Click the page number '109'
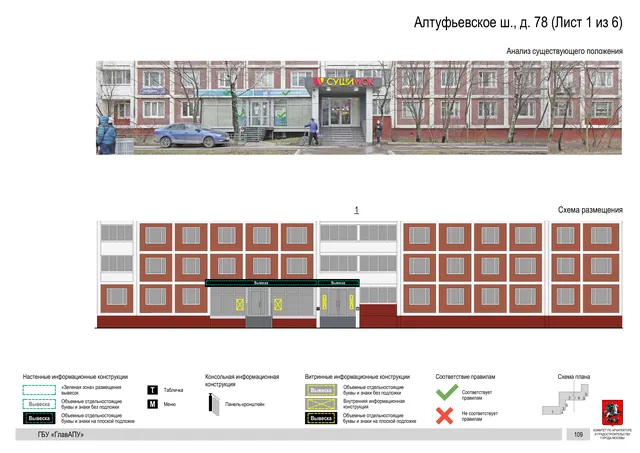The image size is (640, 453). coord(578,435)
